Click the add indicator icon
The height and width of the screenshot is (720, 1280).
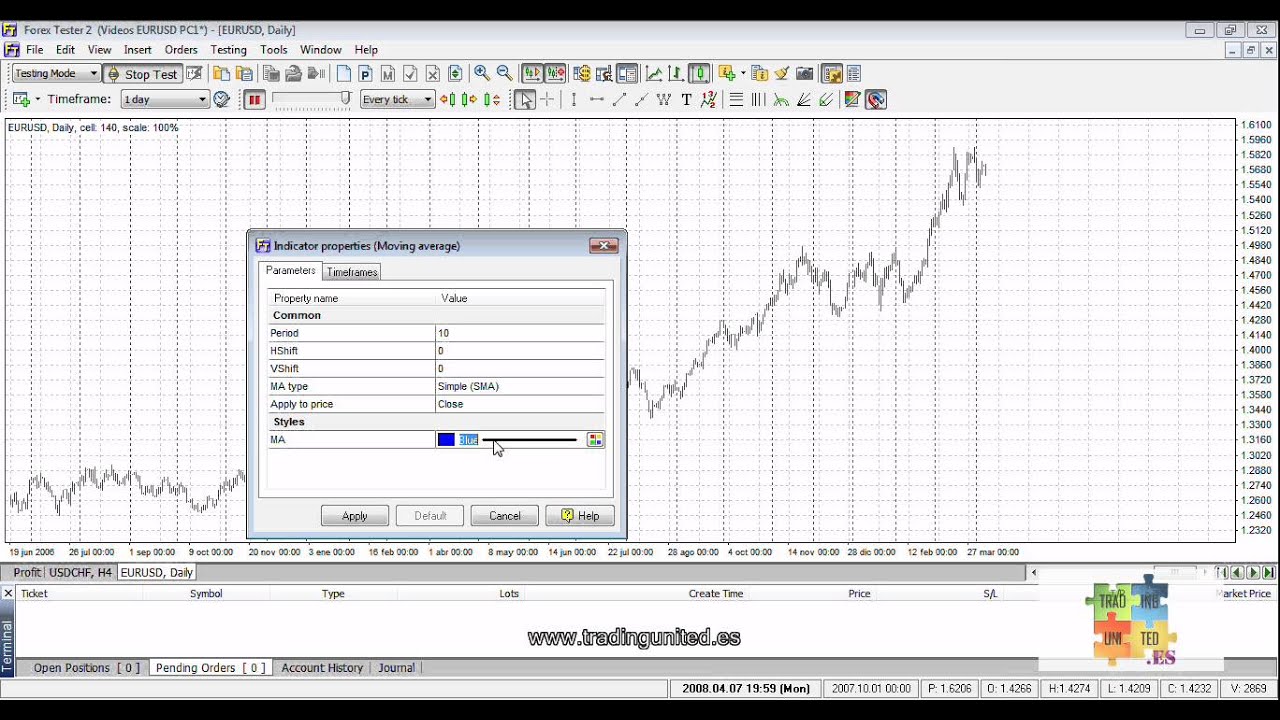click(x=727, y=73)
